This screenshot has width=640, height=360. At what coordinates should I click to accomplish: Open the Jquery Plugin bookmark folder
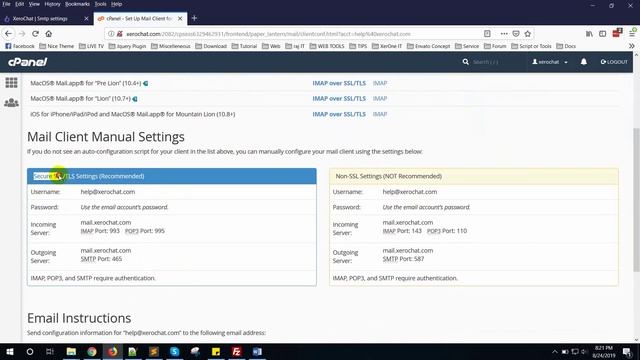[x=127, y=46]
